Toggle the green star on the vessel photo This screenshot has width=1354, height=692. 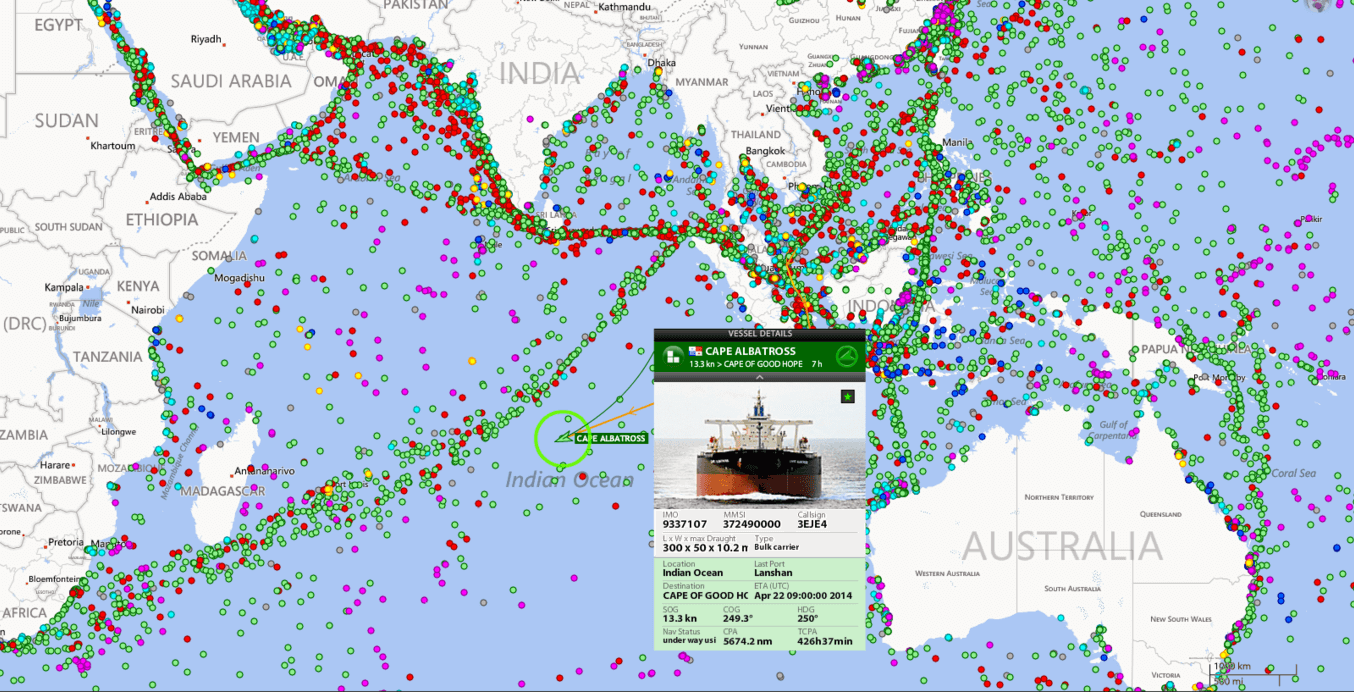pos(848,396)
